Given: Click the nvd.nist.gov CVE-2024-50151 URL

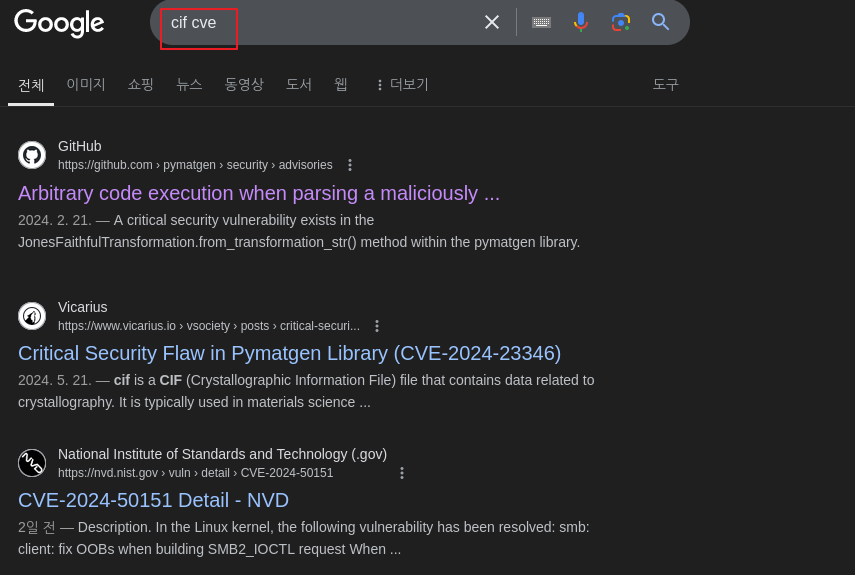Looking at the screenshot, I should pos(195,473).
